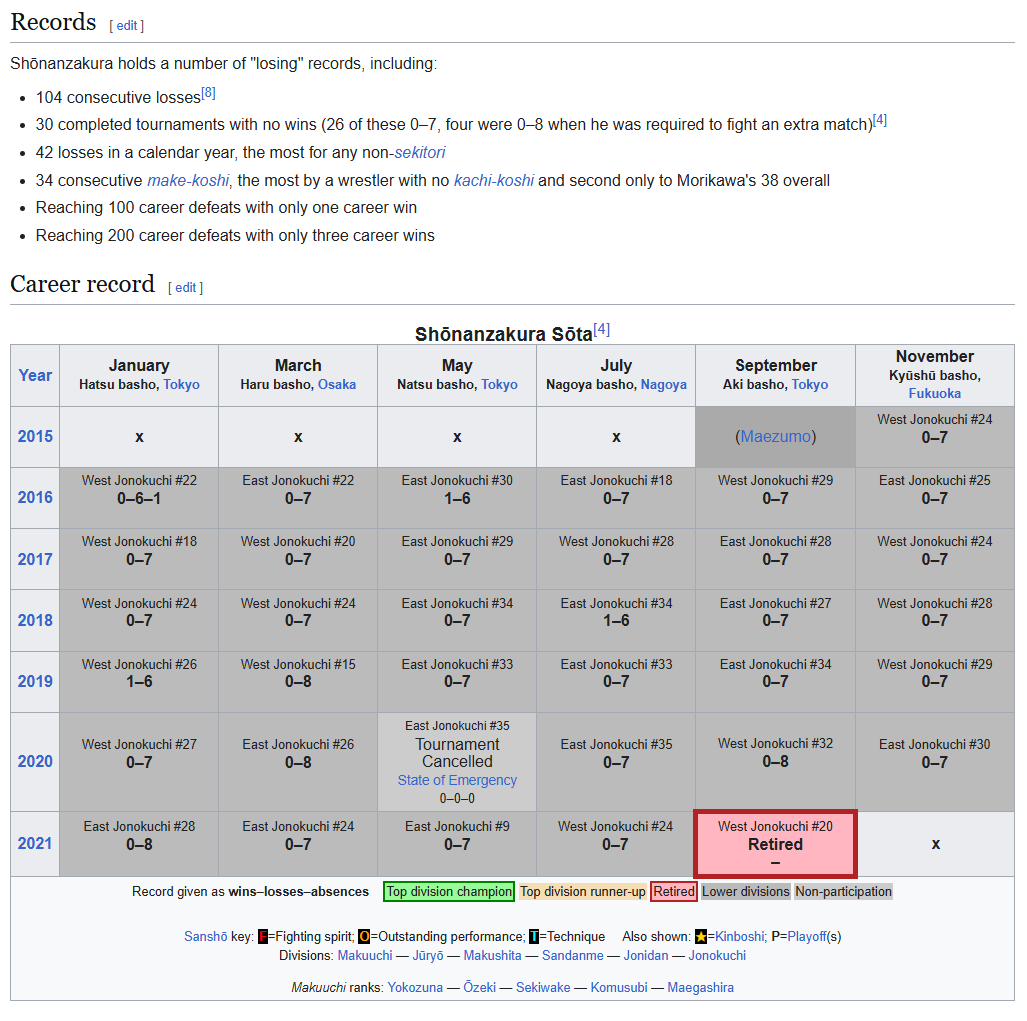Click the red F Fighting spirit icon
The image size is (1027, 1021).
263,937
